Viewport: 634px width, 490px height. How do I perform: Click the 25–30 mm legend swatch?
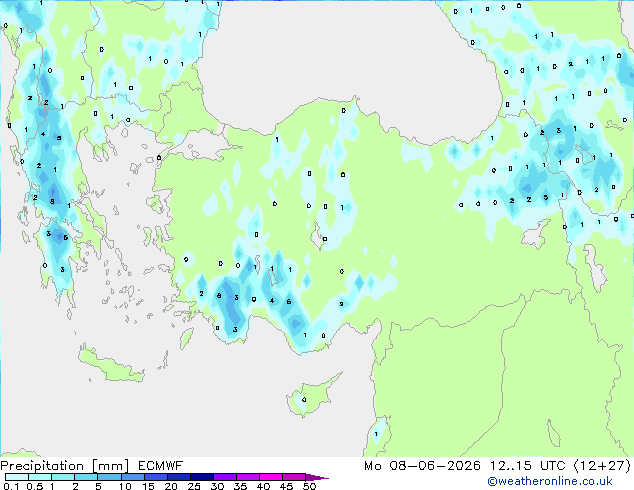pyautogui.click(x=201, y=477)
